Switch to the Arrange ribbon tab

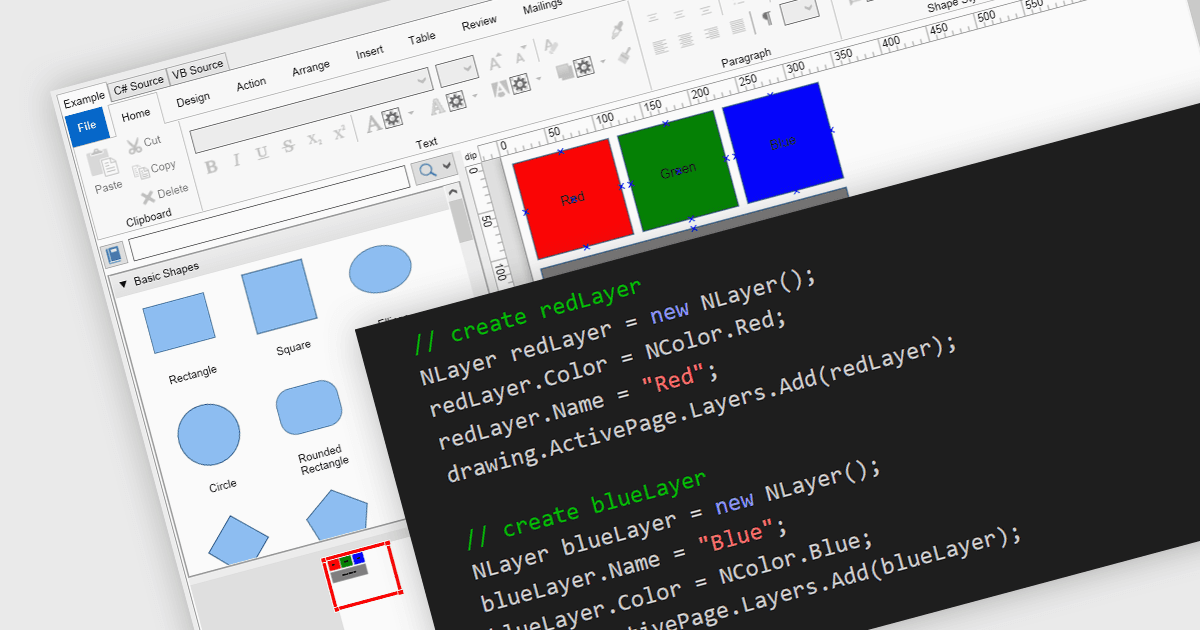[x=311, y=68]
